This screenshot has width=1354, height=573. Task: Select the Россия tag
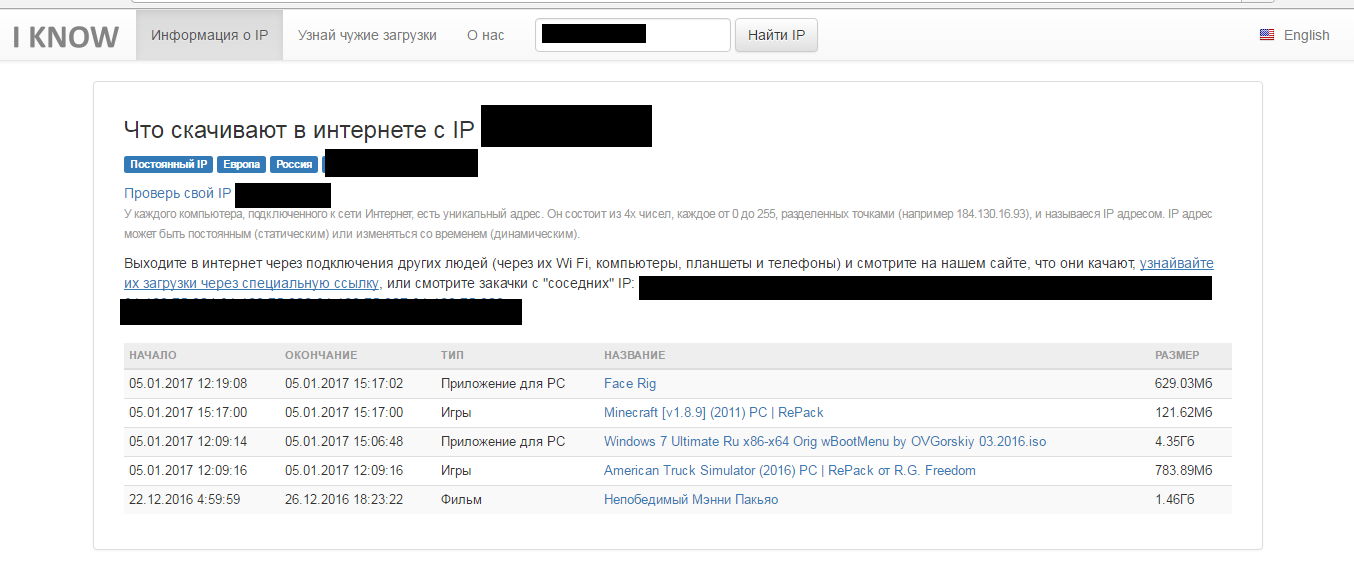tap(294, 164)
